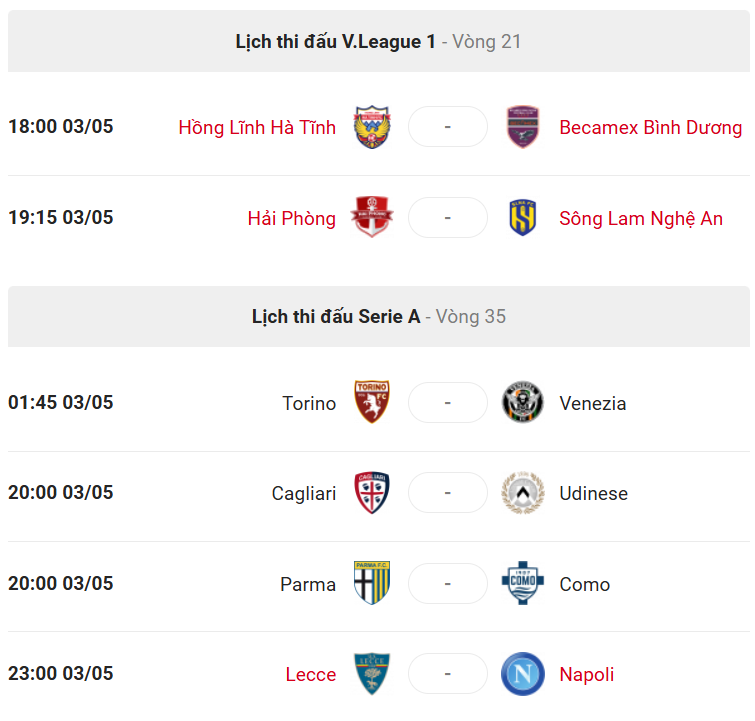Open the Cagliari crest icon
This screenshot has width=755, height=721.
(x=372, y=493)
